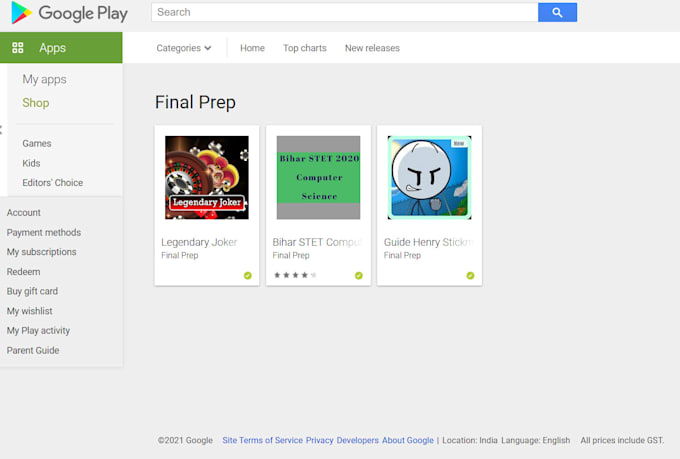
Task: Open Guide Henry Stickman app thumbnail
Action: click(x=429, y=177)
